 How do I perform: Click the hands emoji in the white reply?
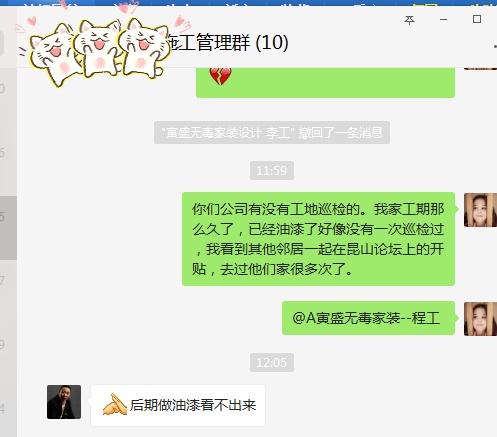pos(114,404)
